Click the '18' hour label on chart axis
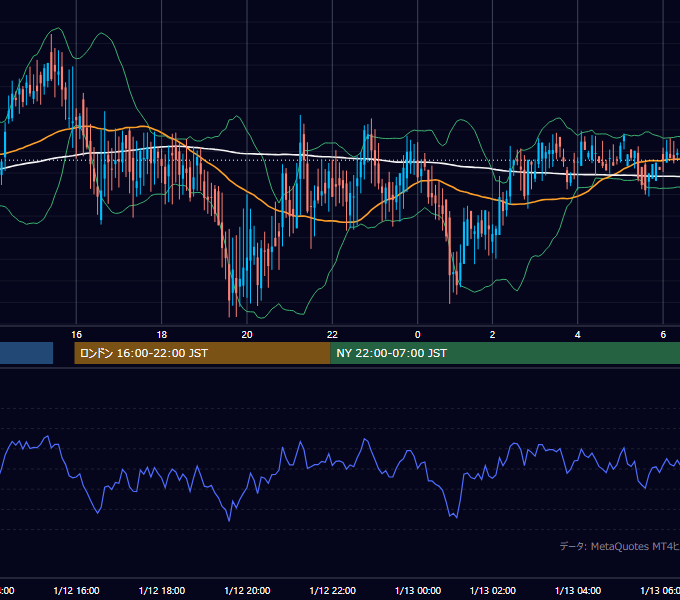680x600 pixels. (x=162, y=334)
